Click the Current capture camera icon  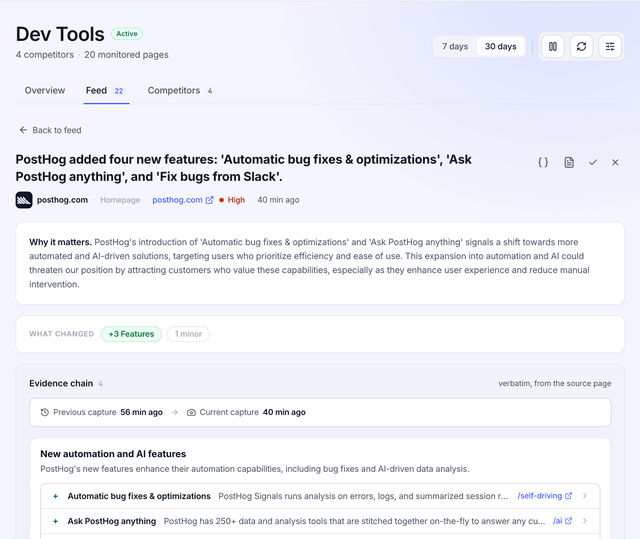point(191,413)
